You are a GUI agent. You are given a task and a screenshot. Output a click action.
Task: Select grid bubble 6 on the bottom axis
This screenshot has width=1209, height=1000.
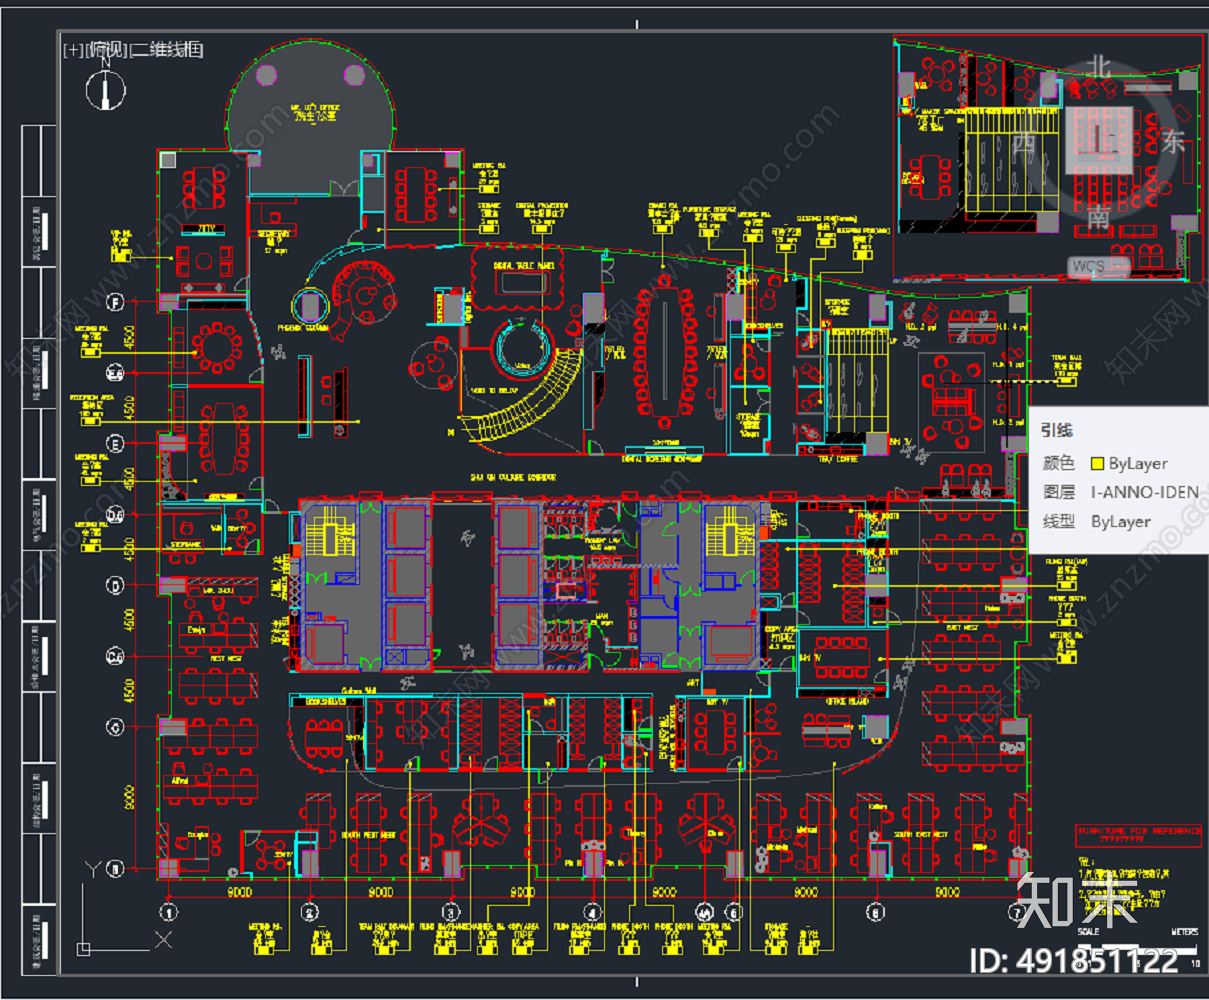(876, 912)
